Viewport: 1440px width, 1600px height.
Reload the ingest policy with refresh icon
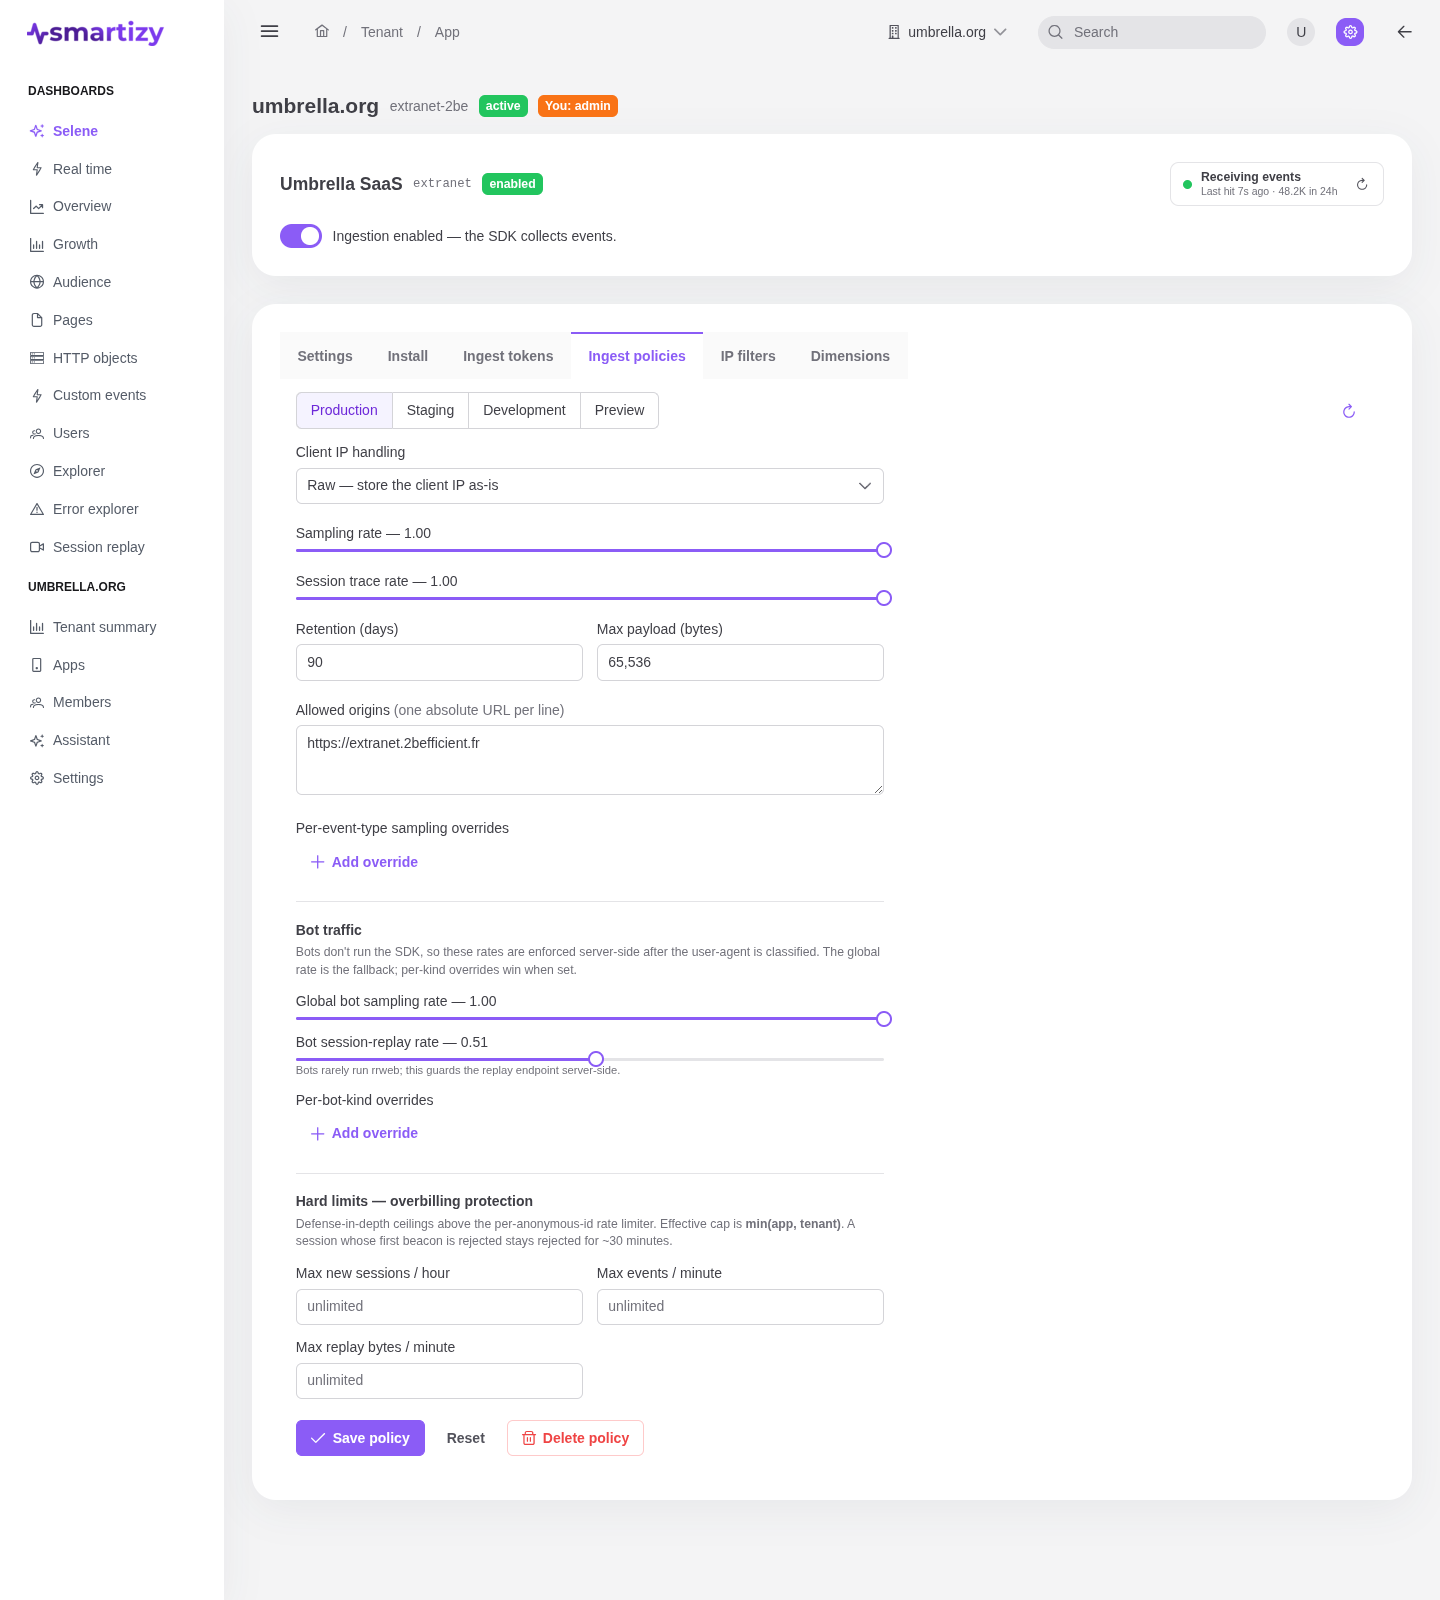1349,411
